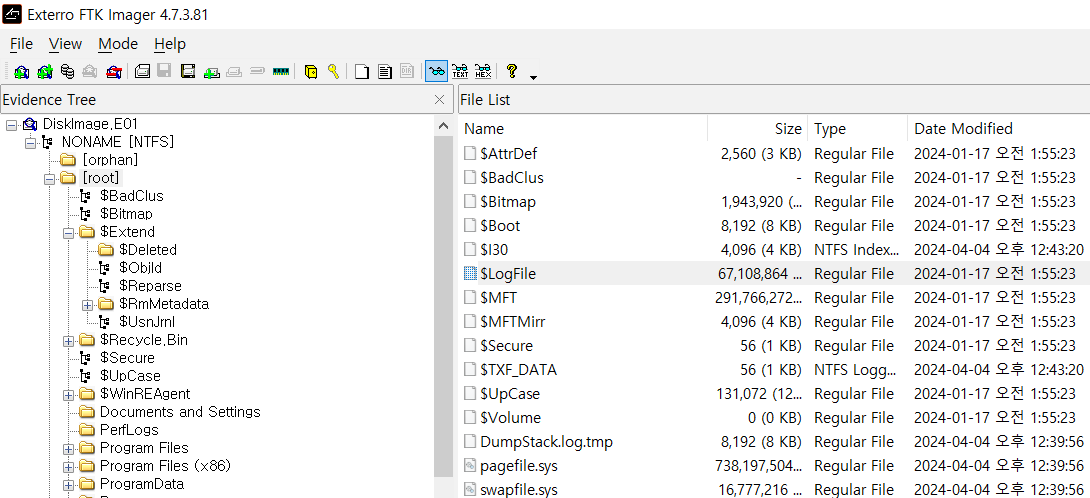Screen dimensions: 1090x498
Task: Select the $Boot row in File List
Action: tap(774, 226)
